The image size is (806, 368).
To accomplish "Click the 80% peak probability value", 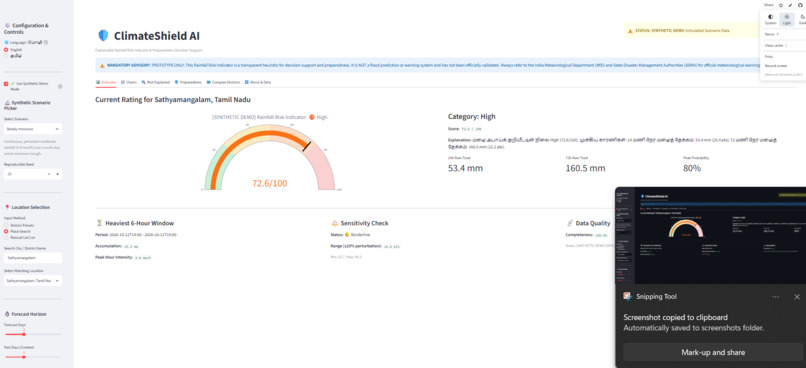I will pyautogui.click(x=692, y=168).
